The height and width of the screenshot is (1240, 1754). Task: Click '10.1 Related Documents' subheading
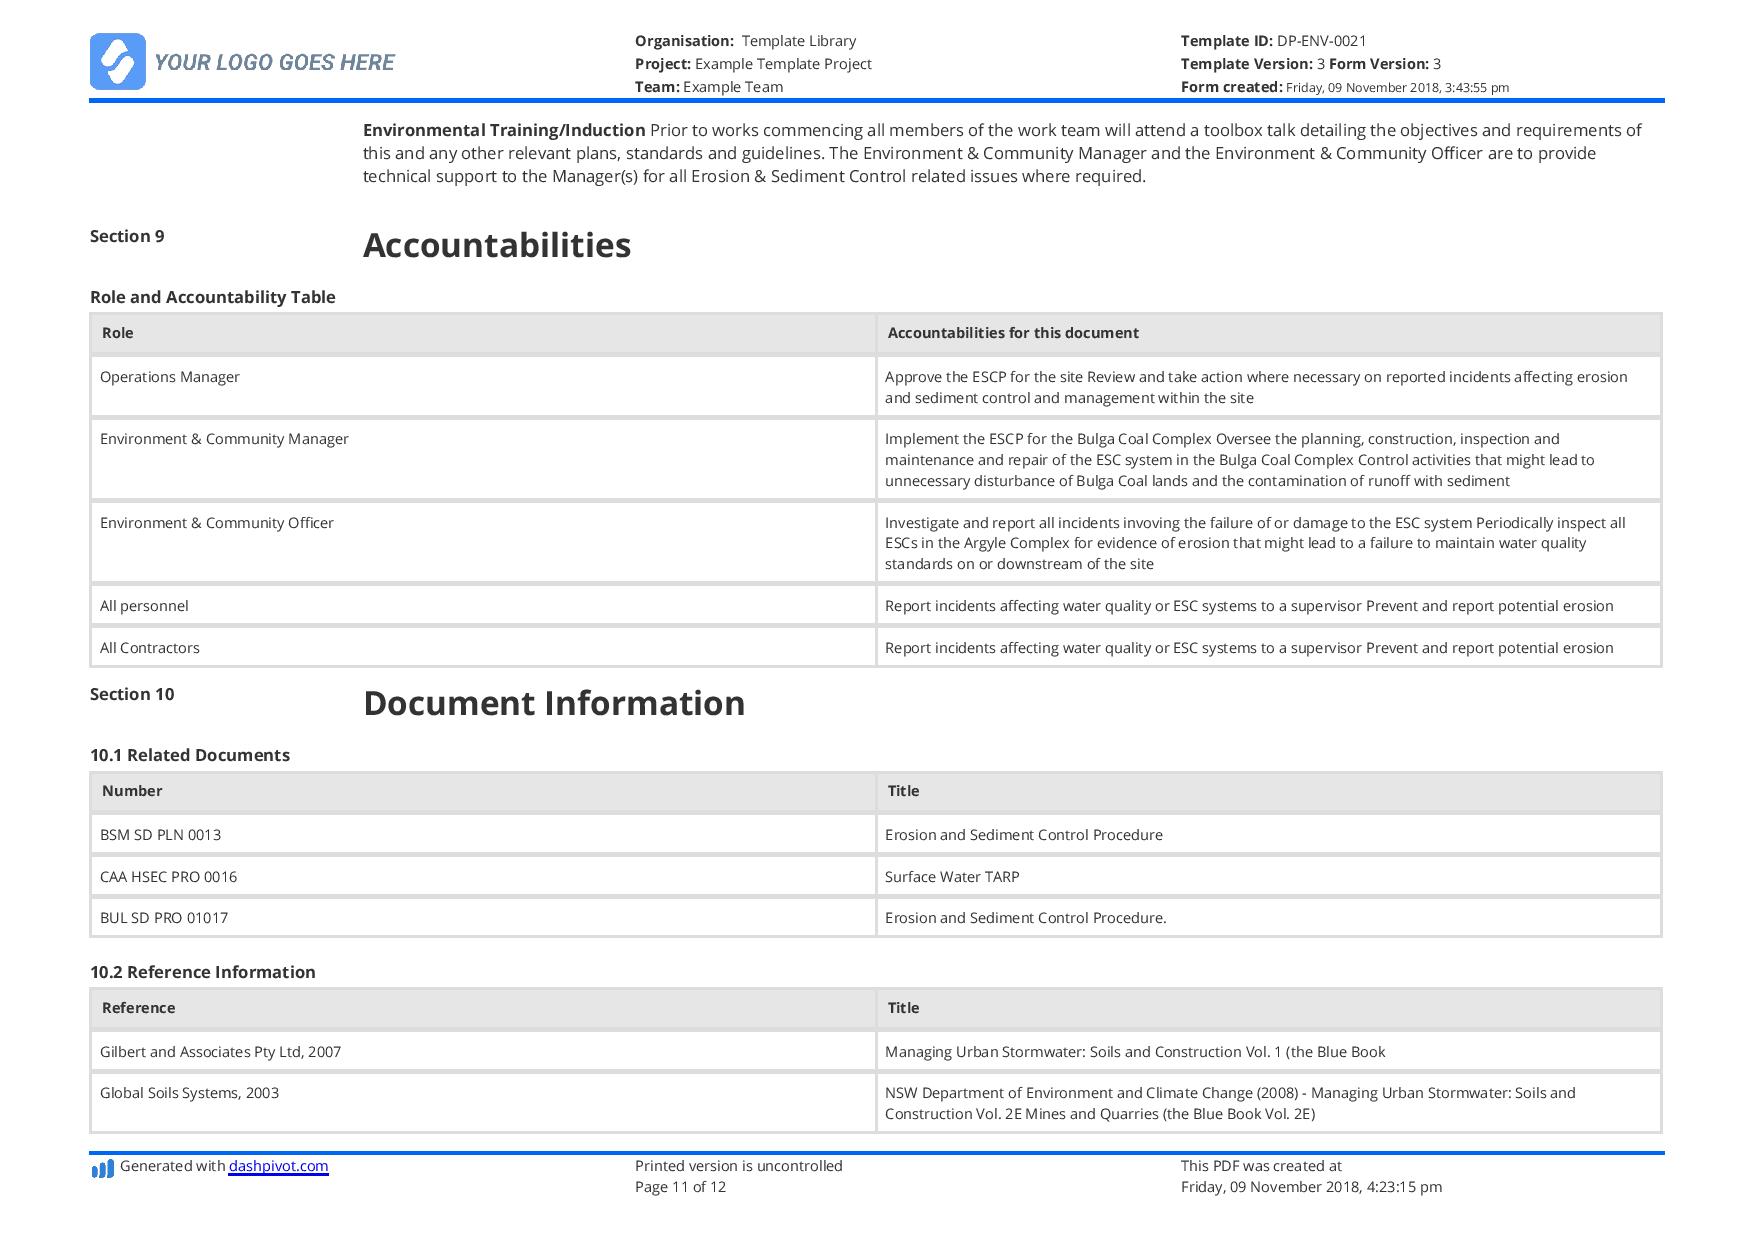coord(190,755)
